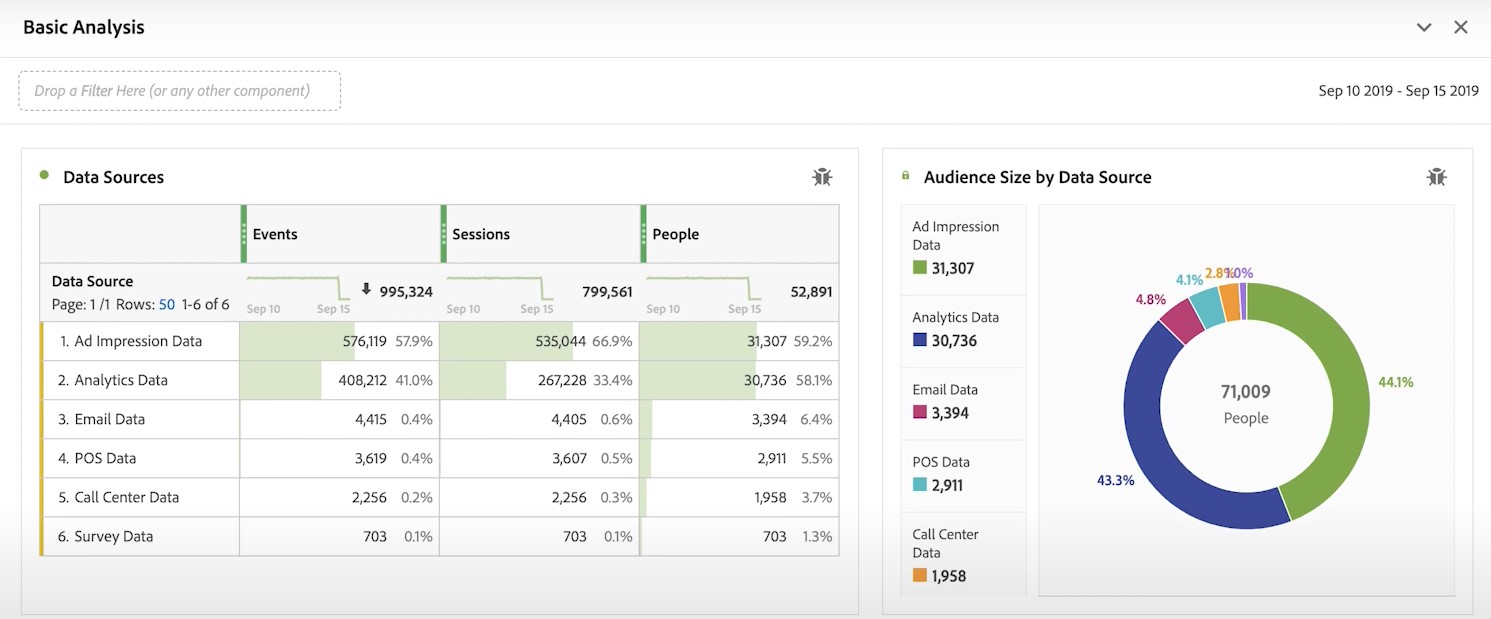1491x619 pixels.
Task: Open the rows-per-page 50 setting
Action: pyautogui.click(x=167, y=304)
